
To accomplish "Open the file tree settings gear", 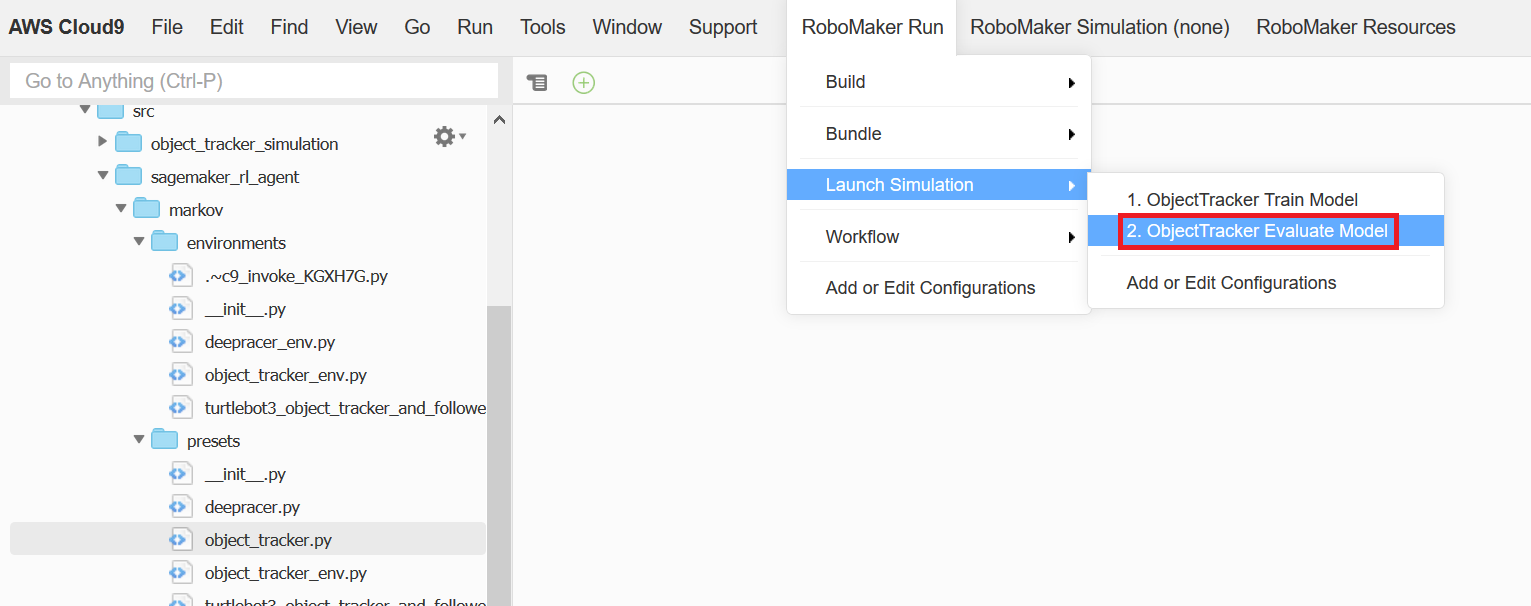I will click(x=449, y=136).
